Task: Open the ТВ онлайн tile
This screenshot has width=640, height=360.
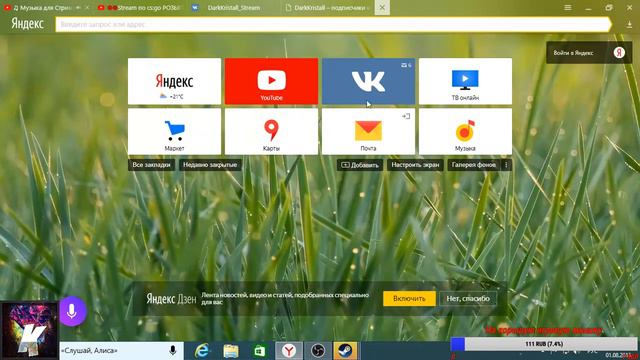Action: (465, 81)
